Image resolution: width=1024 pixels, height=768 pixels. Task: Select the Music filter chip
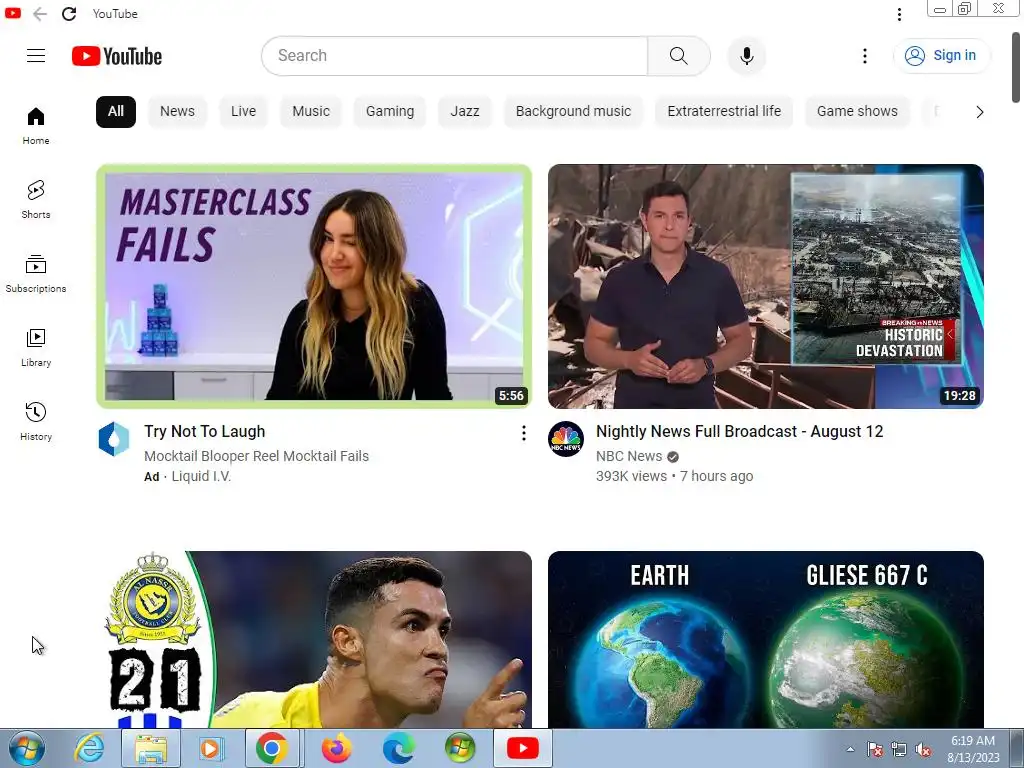click(311, 112)
